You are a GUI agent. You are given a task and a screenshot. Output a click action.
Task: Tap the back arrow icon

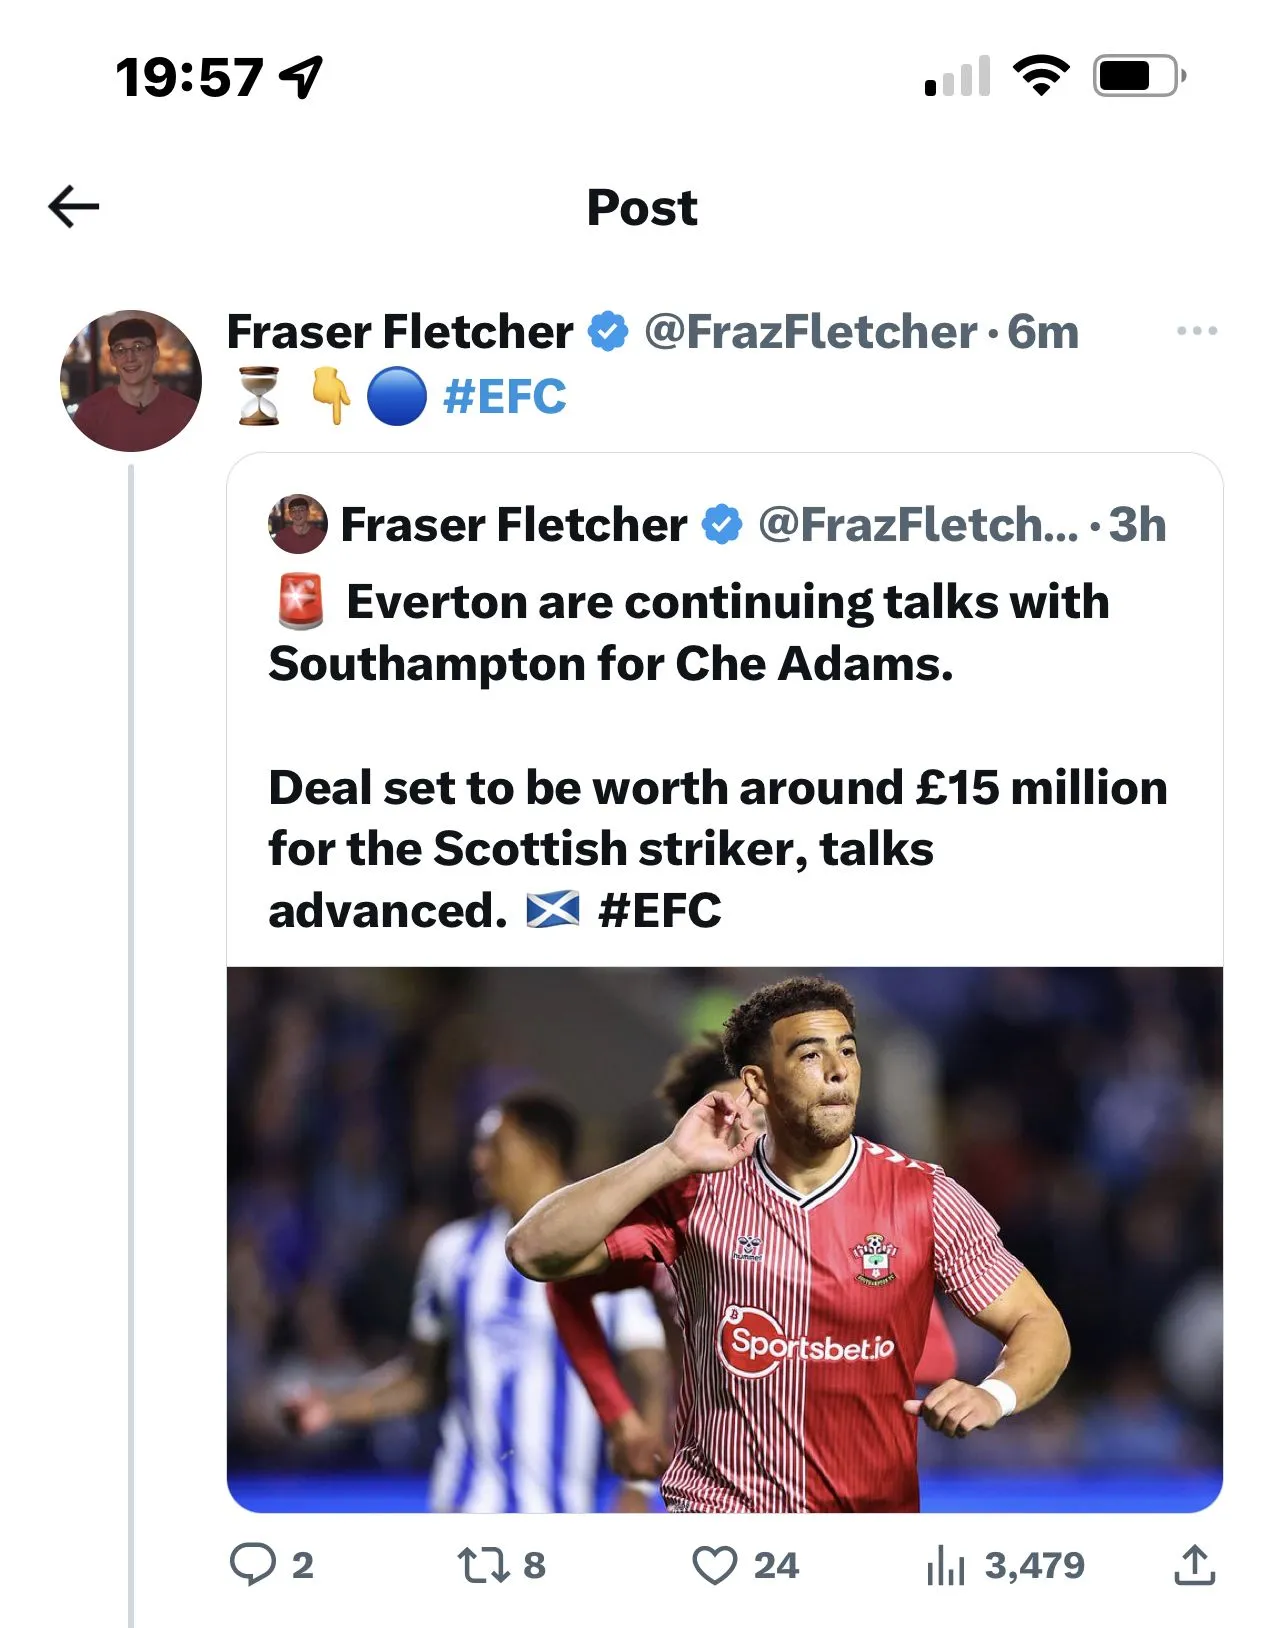coord(74,207)
